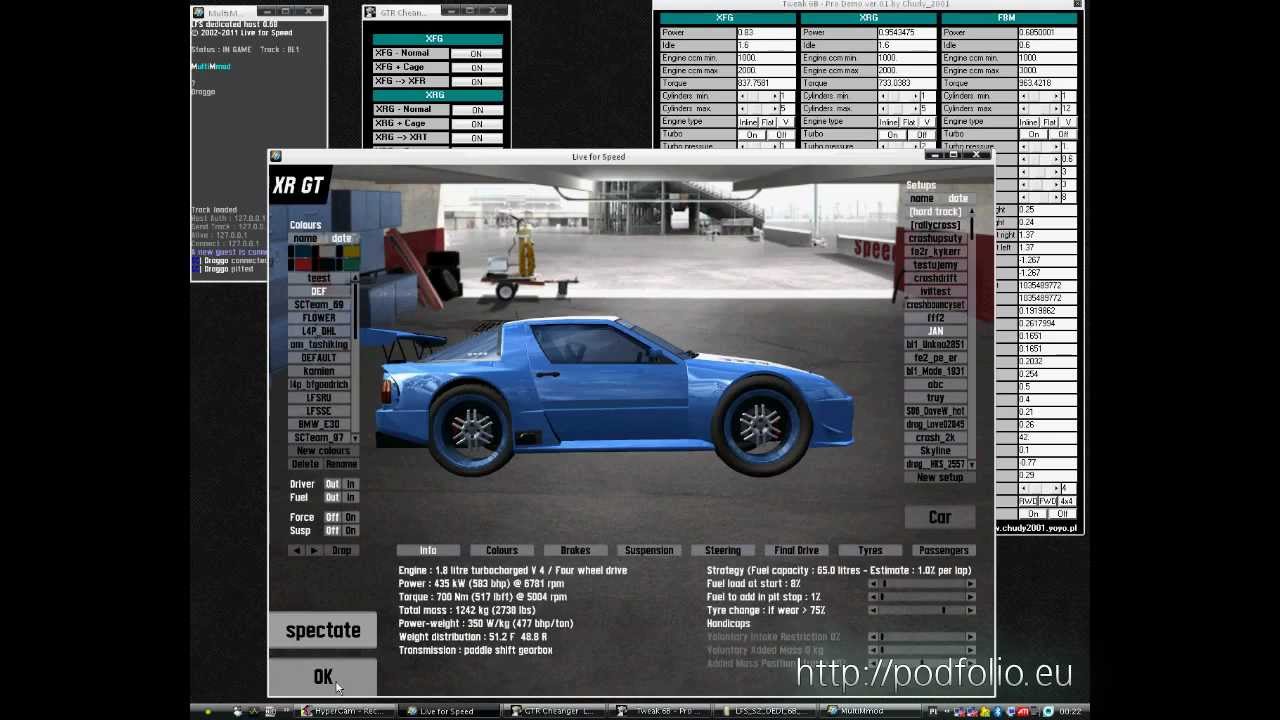The height and width of the screenshot is (720, 1280).
Task: Select the [rallycross] setup
Action: coord(935,225)
